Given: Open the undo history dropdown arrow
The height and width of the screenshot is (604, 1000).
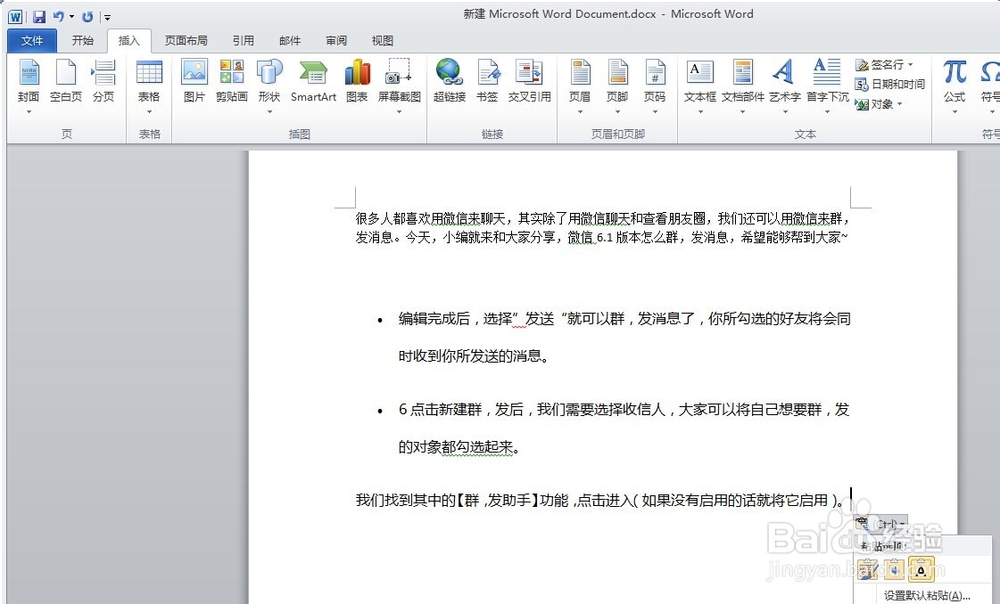Looking at the screenshot, I should pos(71,17).
